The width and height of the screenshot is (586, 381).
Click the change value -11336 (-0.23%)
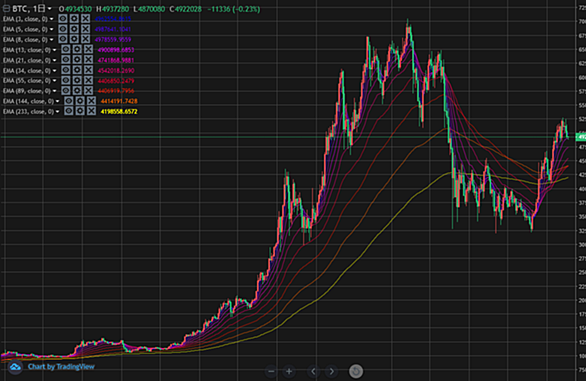[x=234, y=9]
